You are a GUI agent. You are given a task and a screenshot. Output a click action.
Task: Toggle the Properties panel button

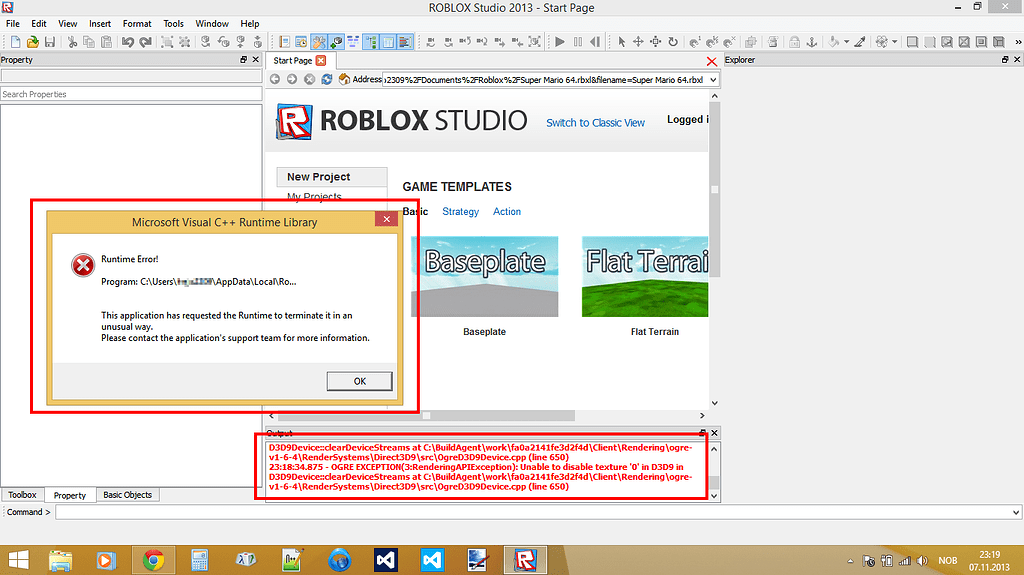(388, 42)
